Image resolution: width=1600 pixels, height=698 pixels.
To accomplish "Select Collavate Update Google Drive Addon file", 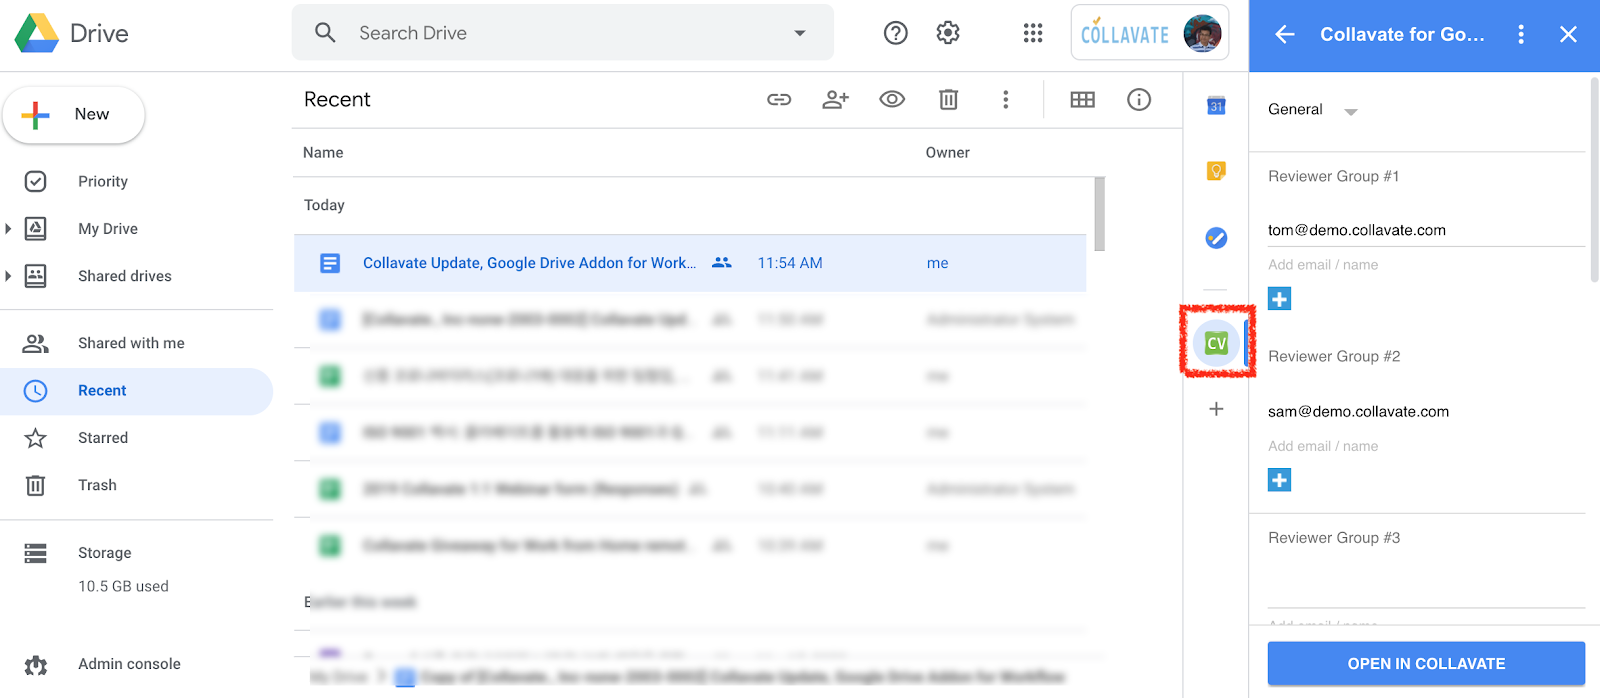I will tap(690, 263).
